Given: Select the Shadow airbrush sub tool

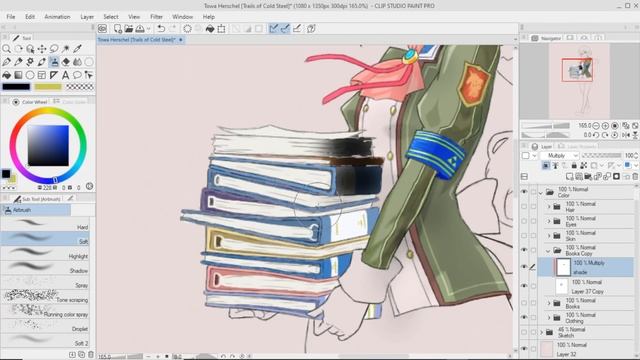Looking at the screenshot, I should (45, 267).
